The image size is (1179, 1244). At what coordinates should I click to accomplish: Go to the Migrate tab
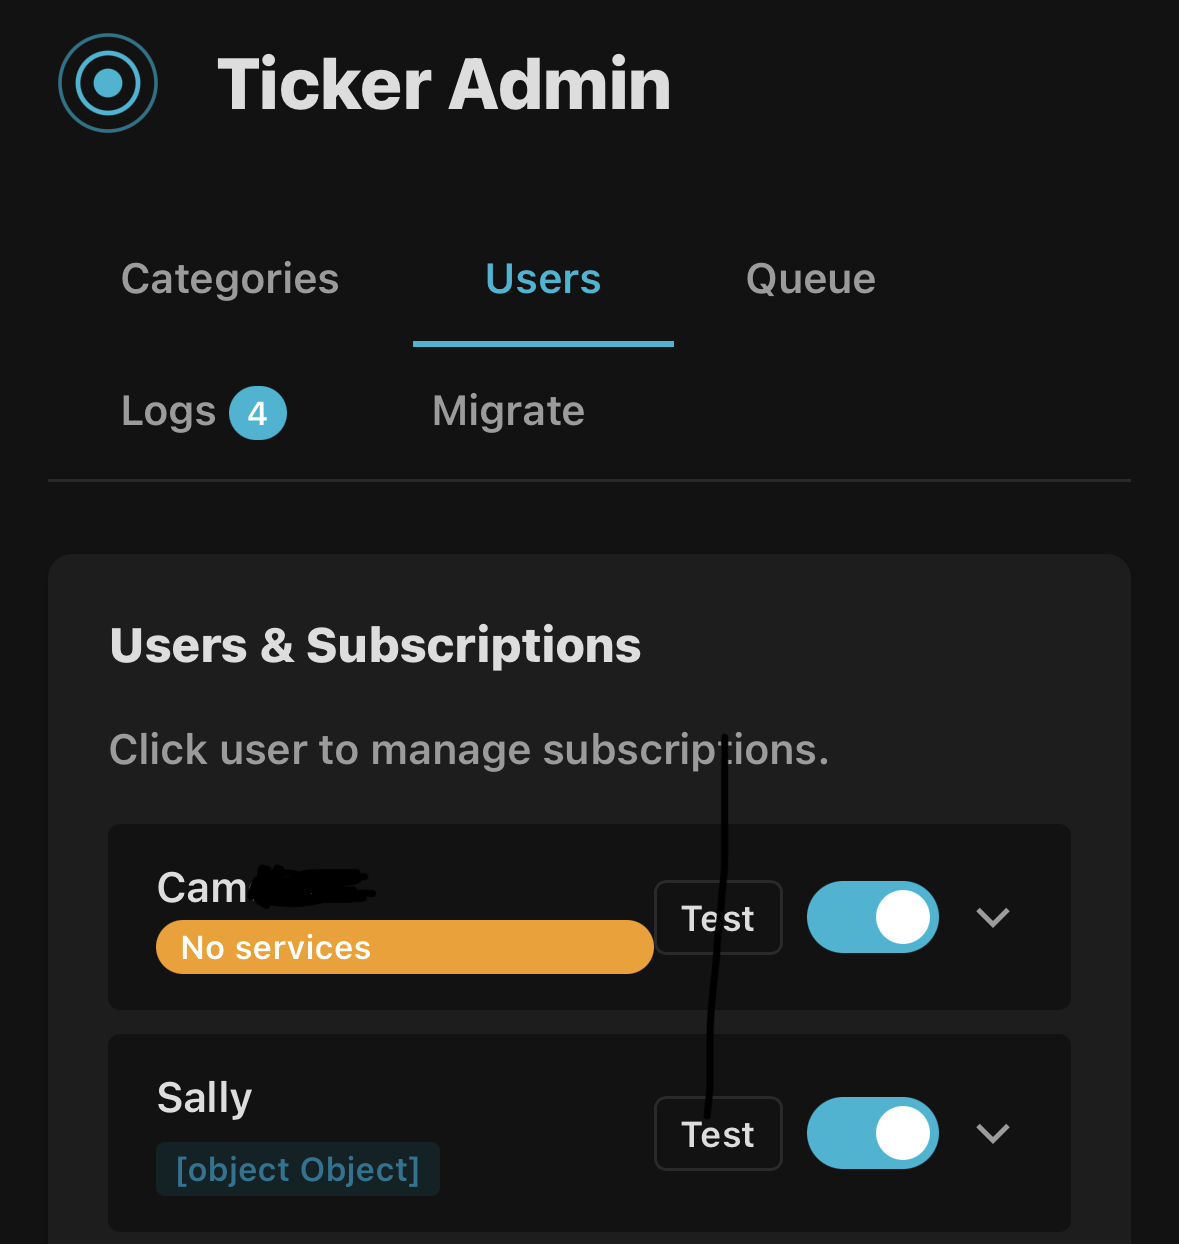pyautogui.click(x=508, y=411)
